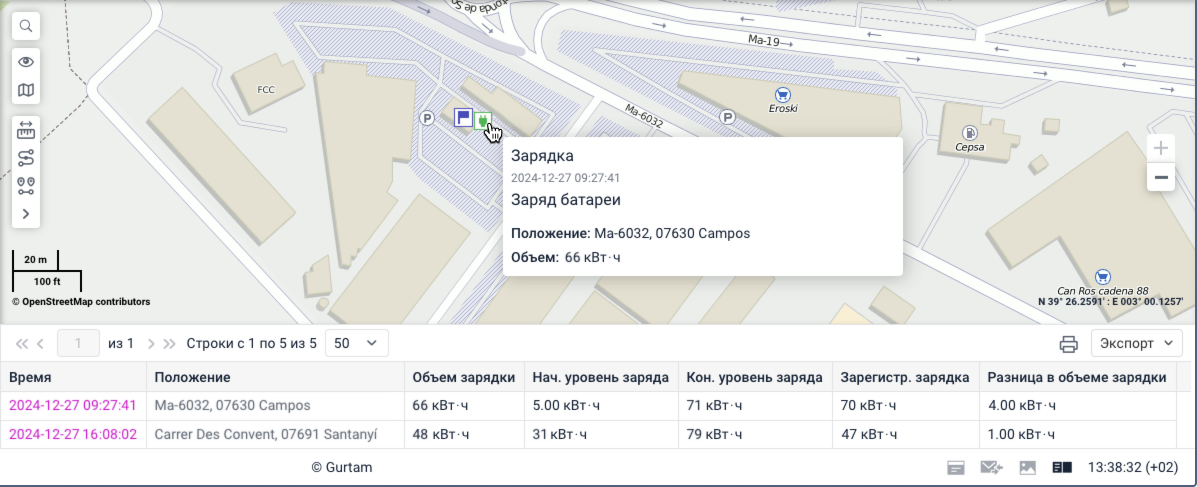Open rows-per-page dropdown showing 50
1197x487 pixels.
tap(357, 343)
